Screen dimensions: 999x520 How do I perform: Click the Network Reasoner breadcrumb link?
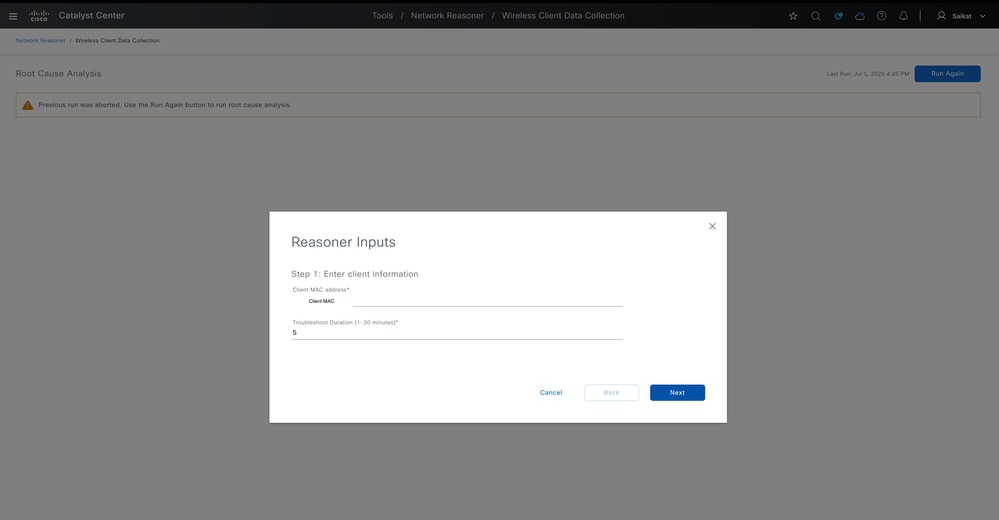point(41,40)
